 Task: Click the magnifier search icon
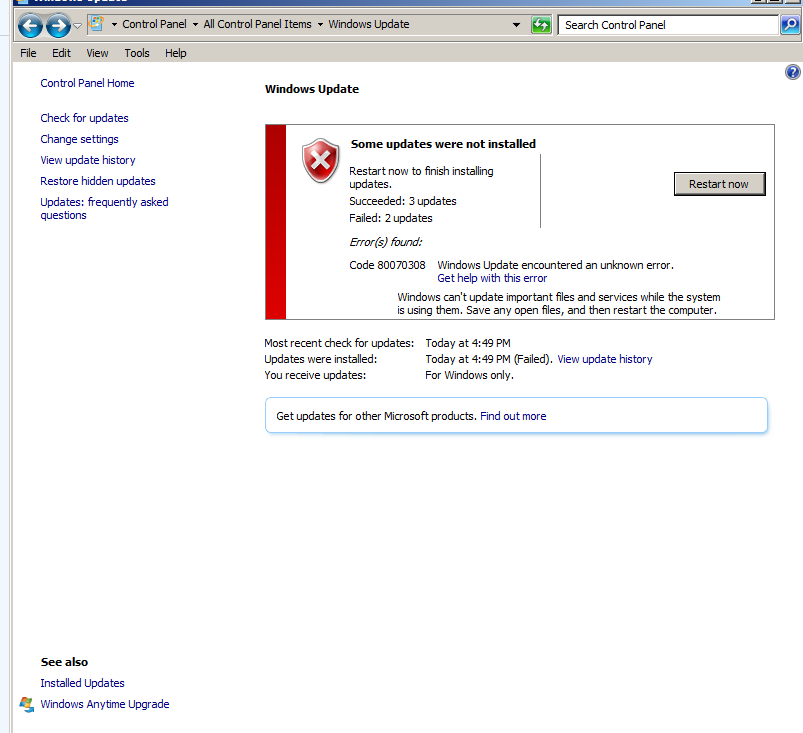790,25
